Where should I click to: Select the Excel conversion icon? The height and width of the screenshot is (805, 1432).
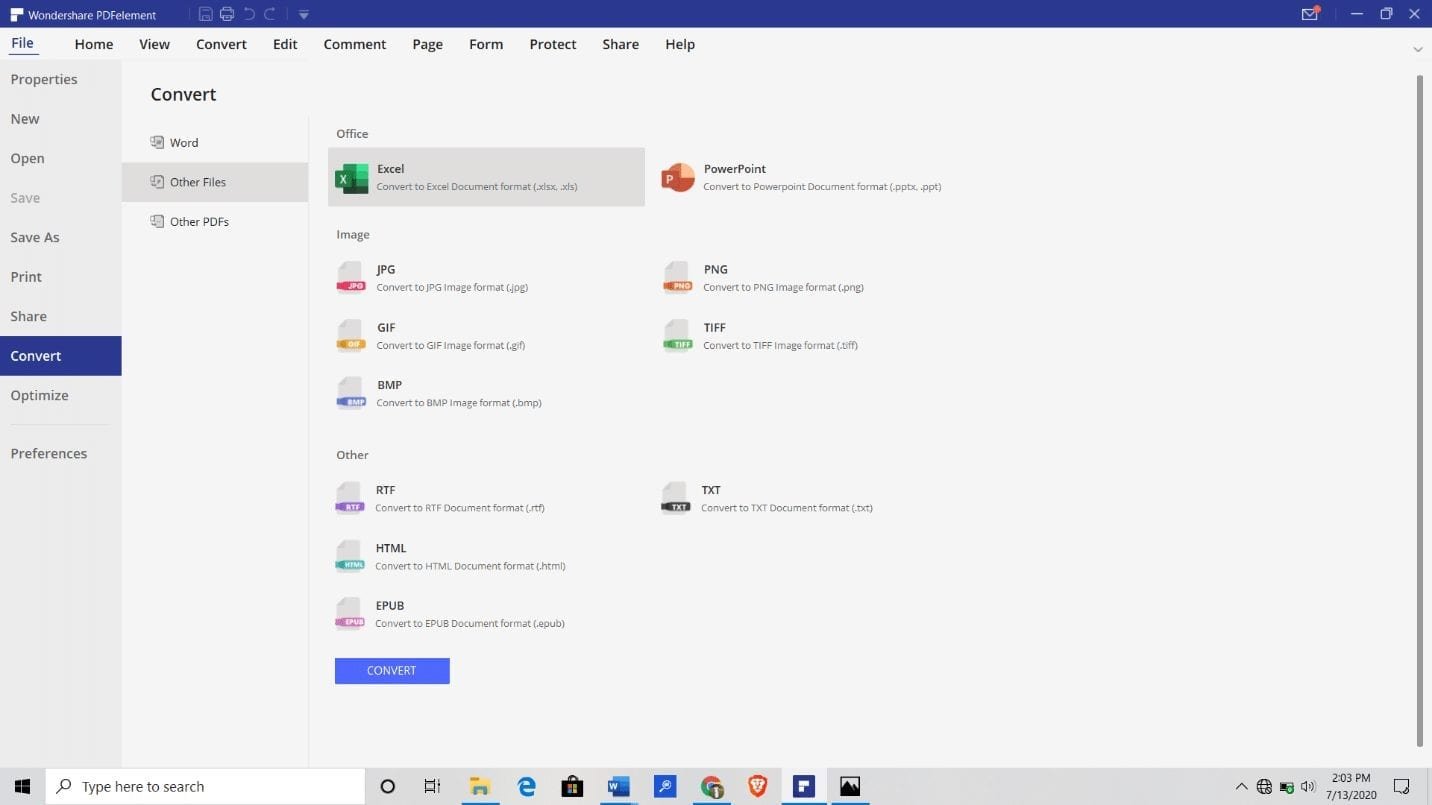pos(351,178)
